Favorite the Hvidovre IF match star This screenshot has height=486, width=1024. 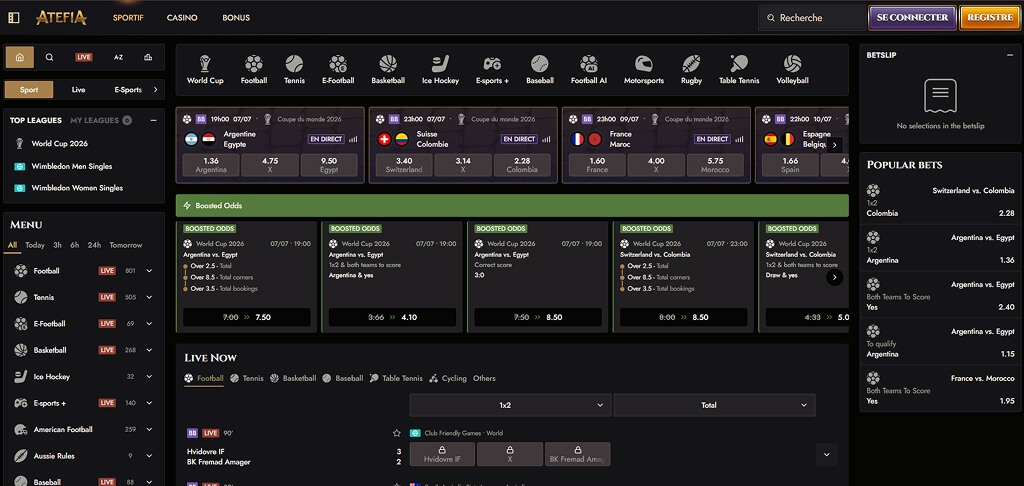[396, 433]
